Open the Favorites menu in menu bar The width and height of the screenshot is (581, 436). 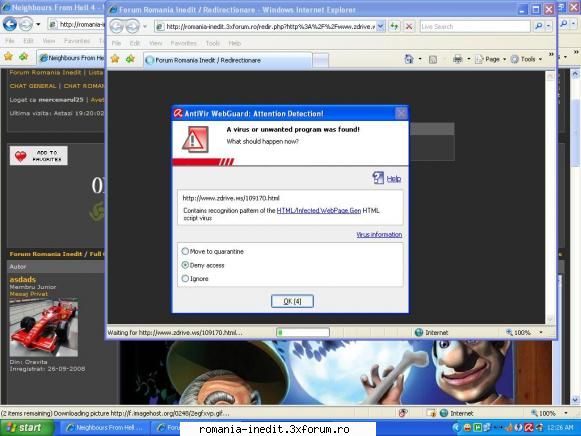coord(183,43)
